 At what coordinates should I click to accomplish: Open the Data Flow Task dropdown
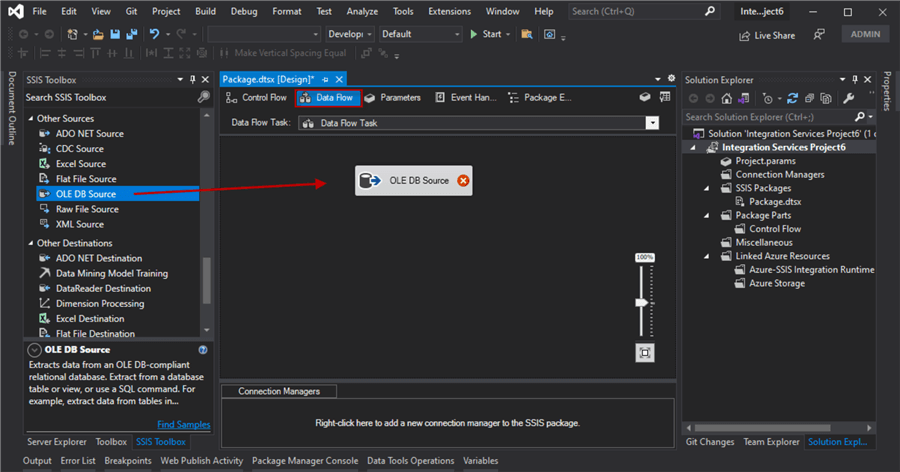pyautogui.click(x=652, y=123)
